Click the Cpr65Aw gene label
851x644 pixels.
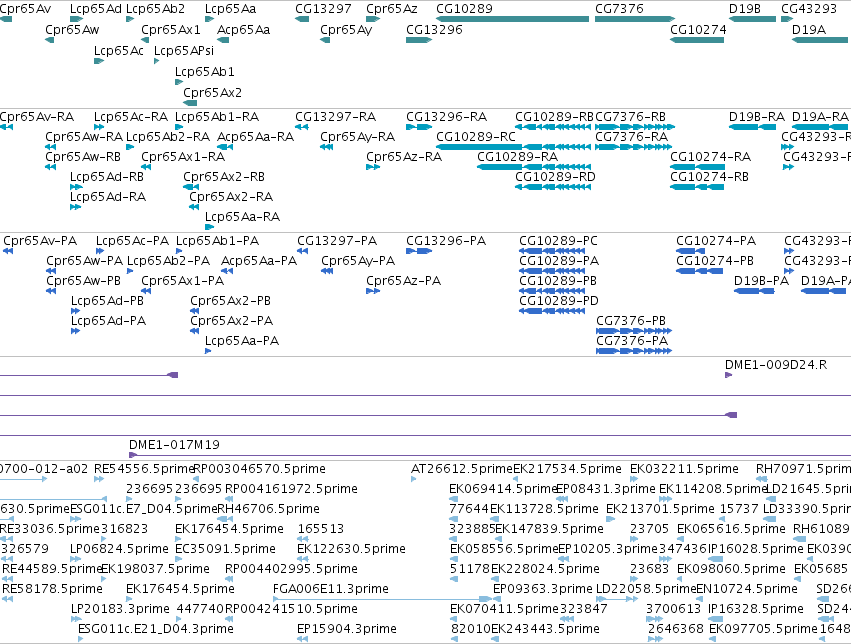pos(72,29)
